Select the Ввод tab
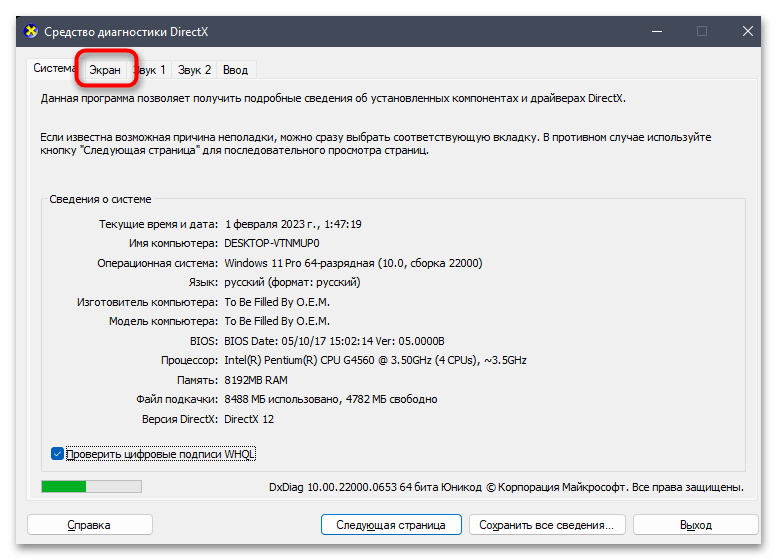Image resolution: width=777 pixels, height=560 pixels. 235,70
